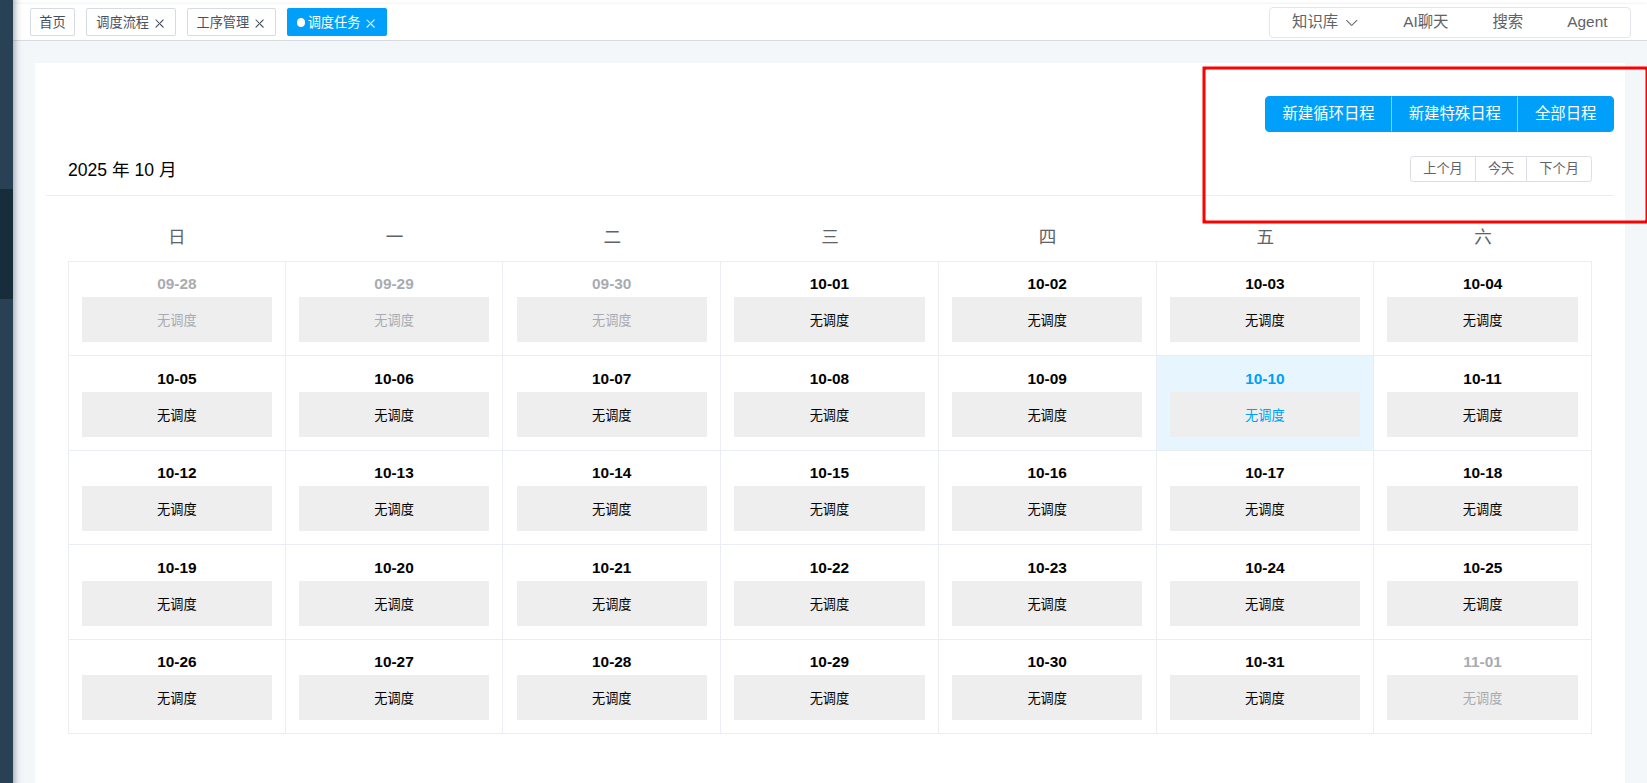Close the active 调度任务 tab

tap(371, 23)
